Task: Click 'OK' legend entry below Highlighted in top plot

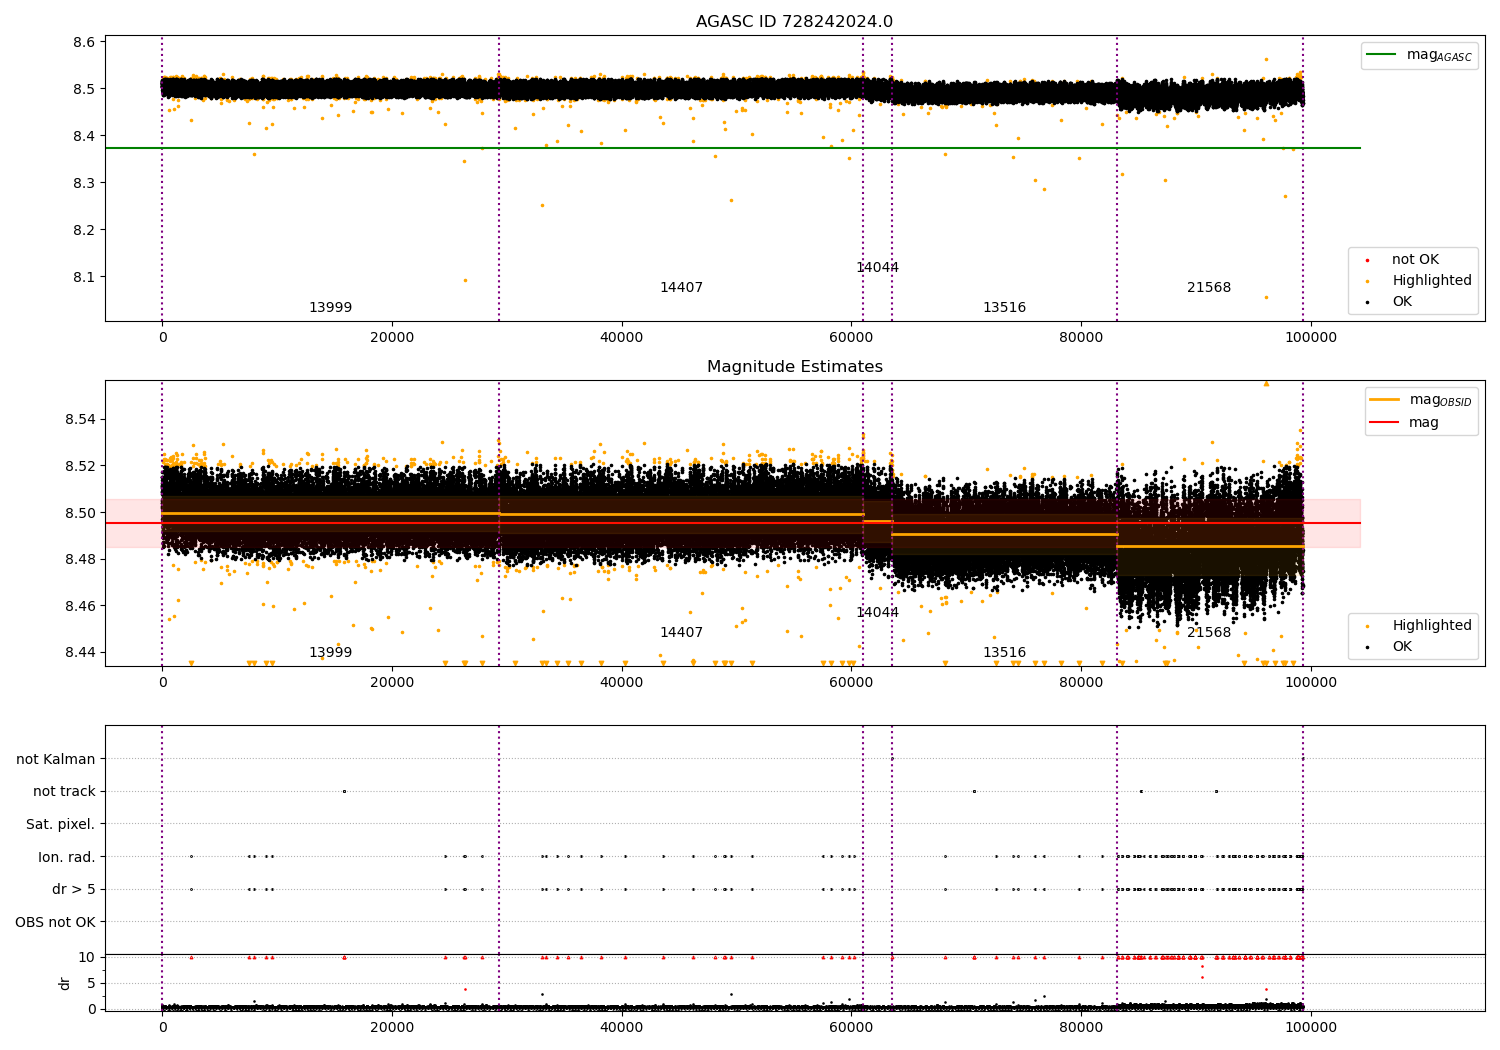Action: point(1402,302)
